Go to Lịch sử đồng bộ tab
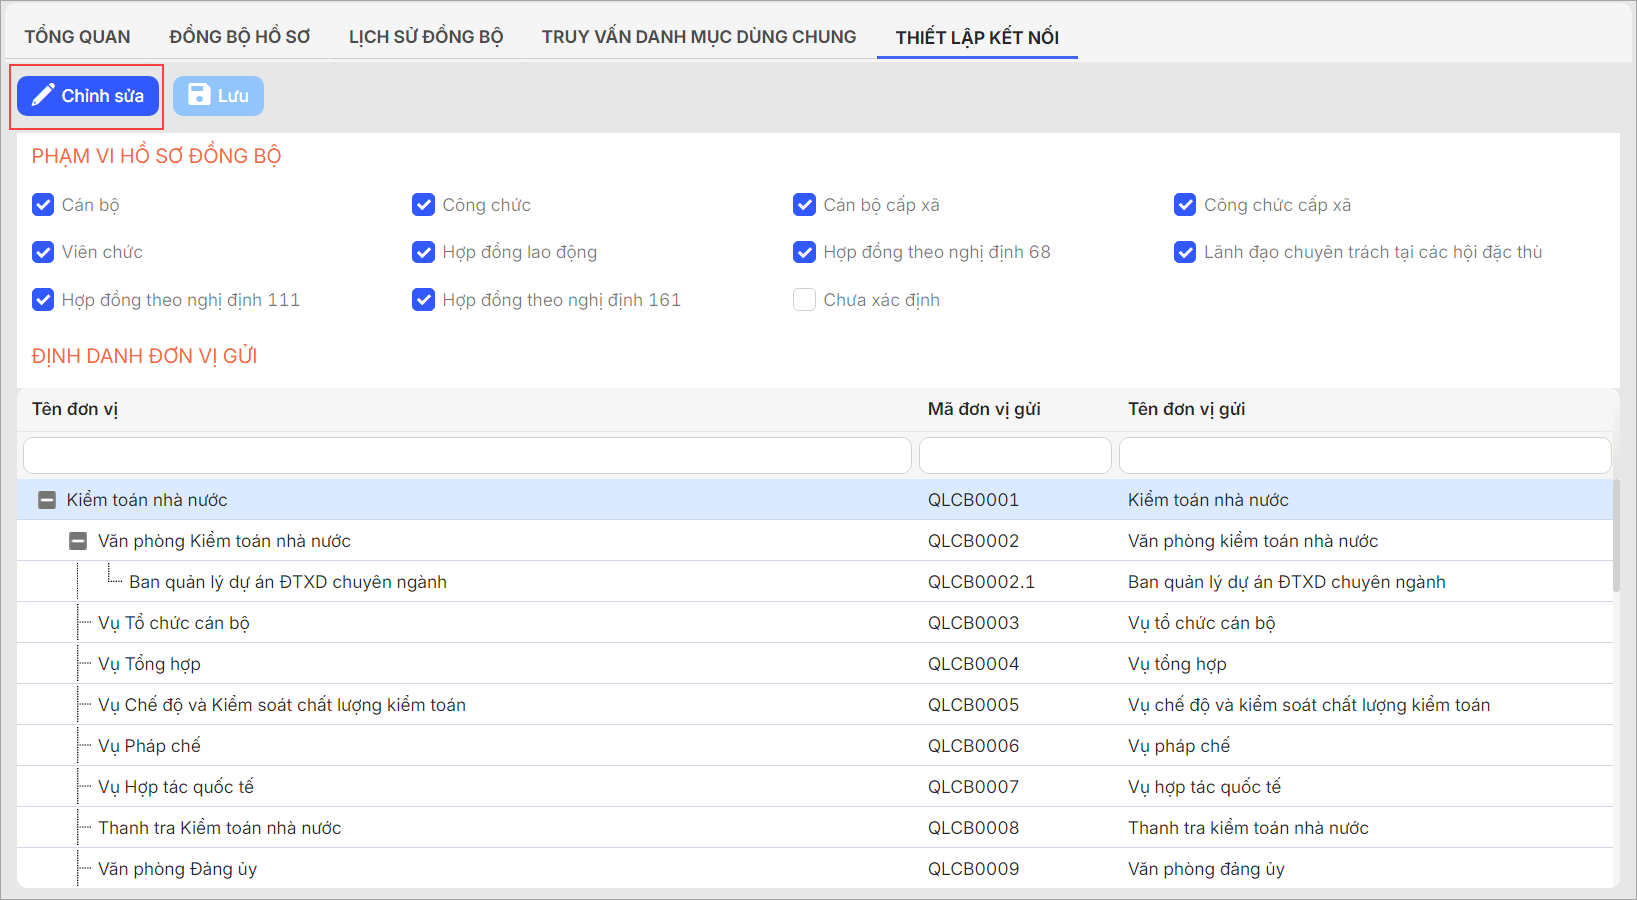1637x900 pixels. pyautogui.click(x=426, y=37)
